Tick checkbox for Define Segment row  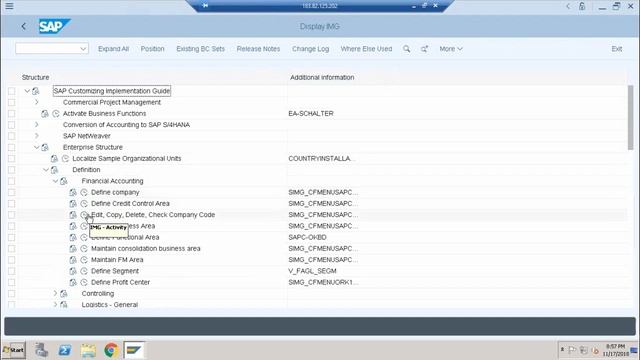(11, 271)
